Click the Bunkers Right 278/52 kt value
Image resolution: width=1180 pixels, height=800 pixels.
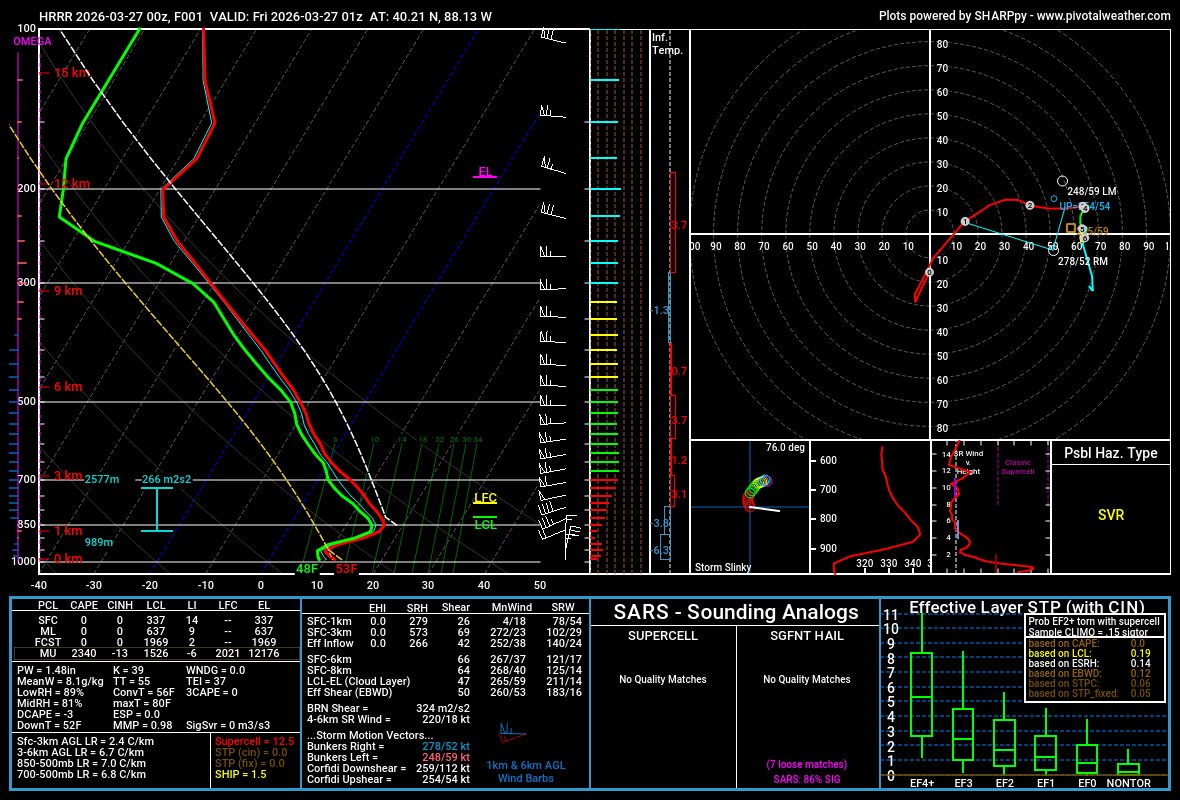click(x=446, y=747)
